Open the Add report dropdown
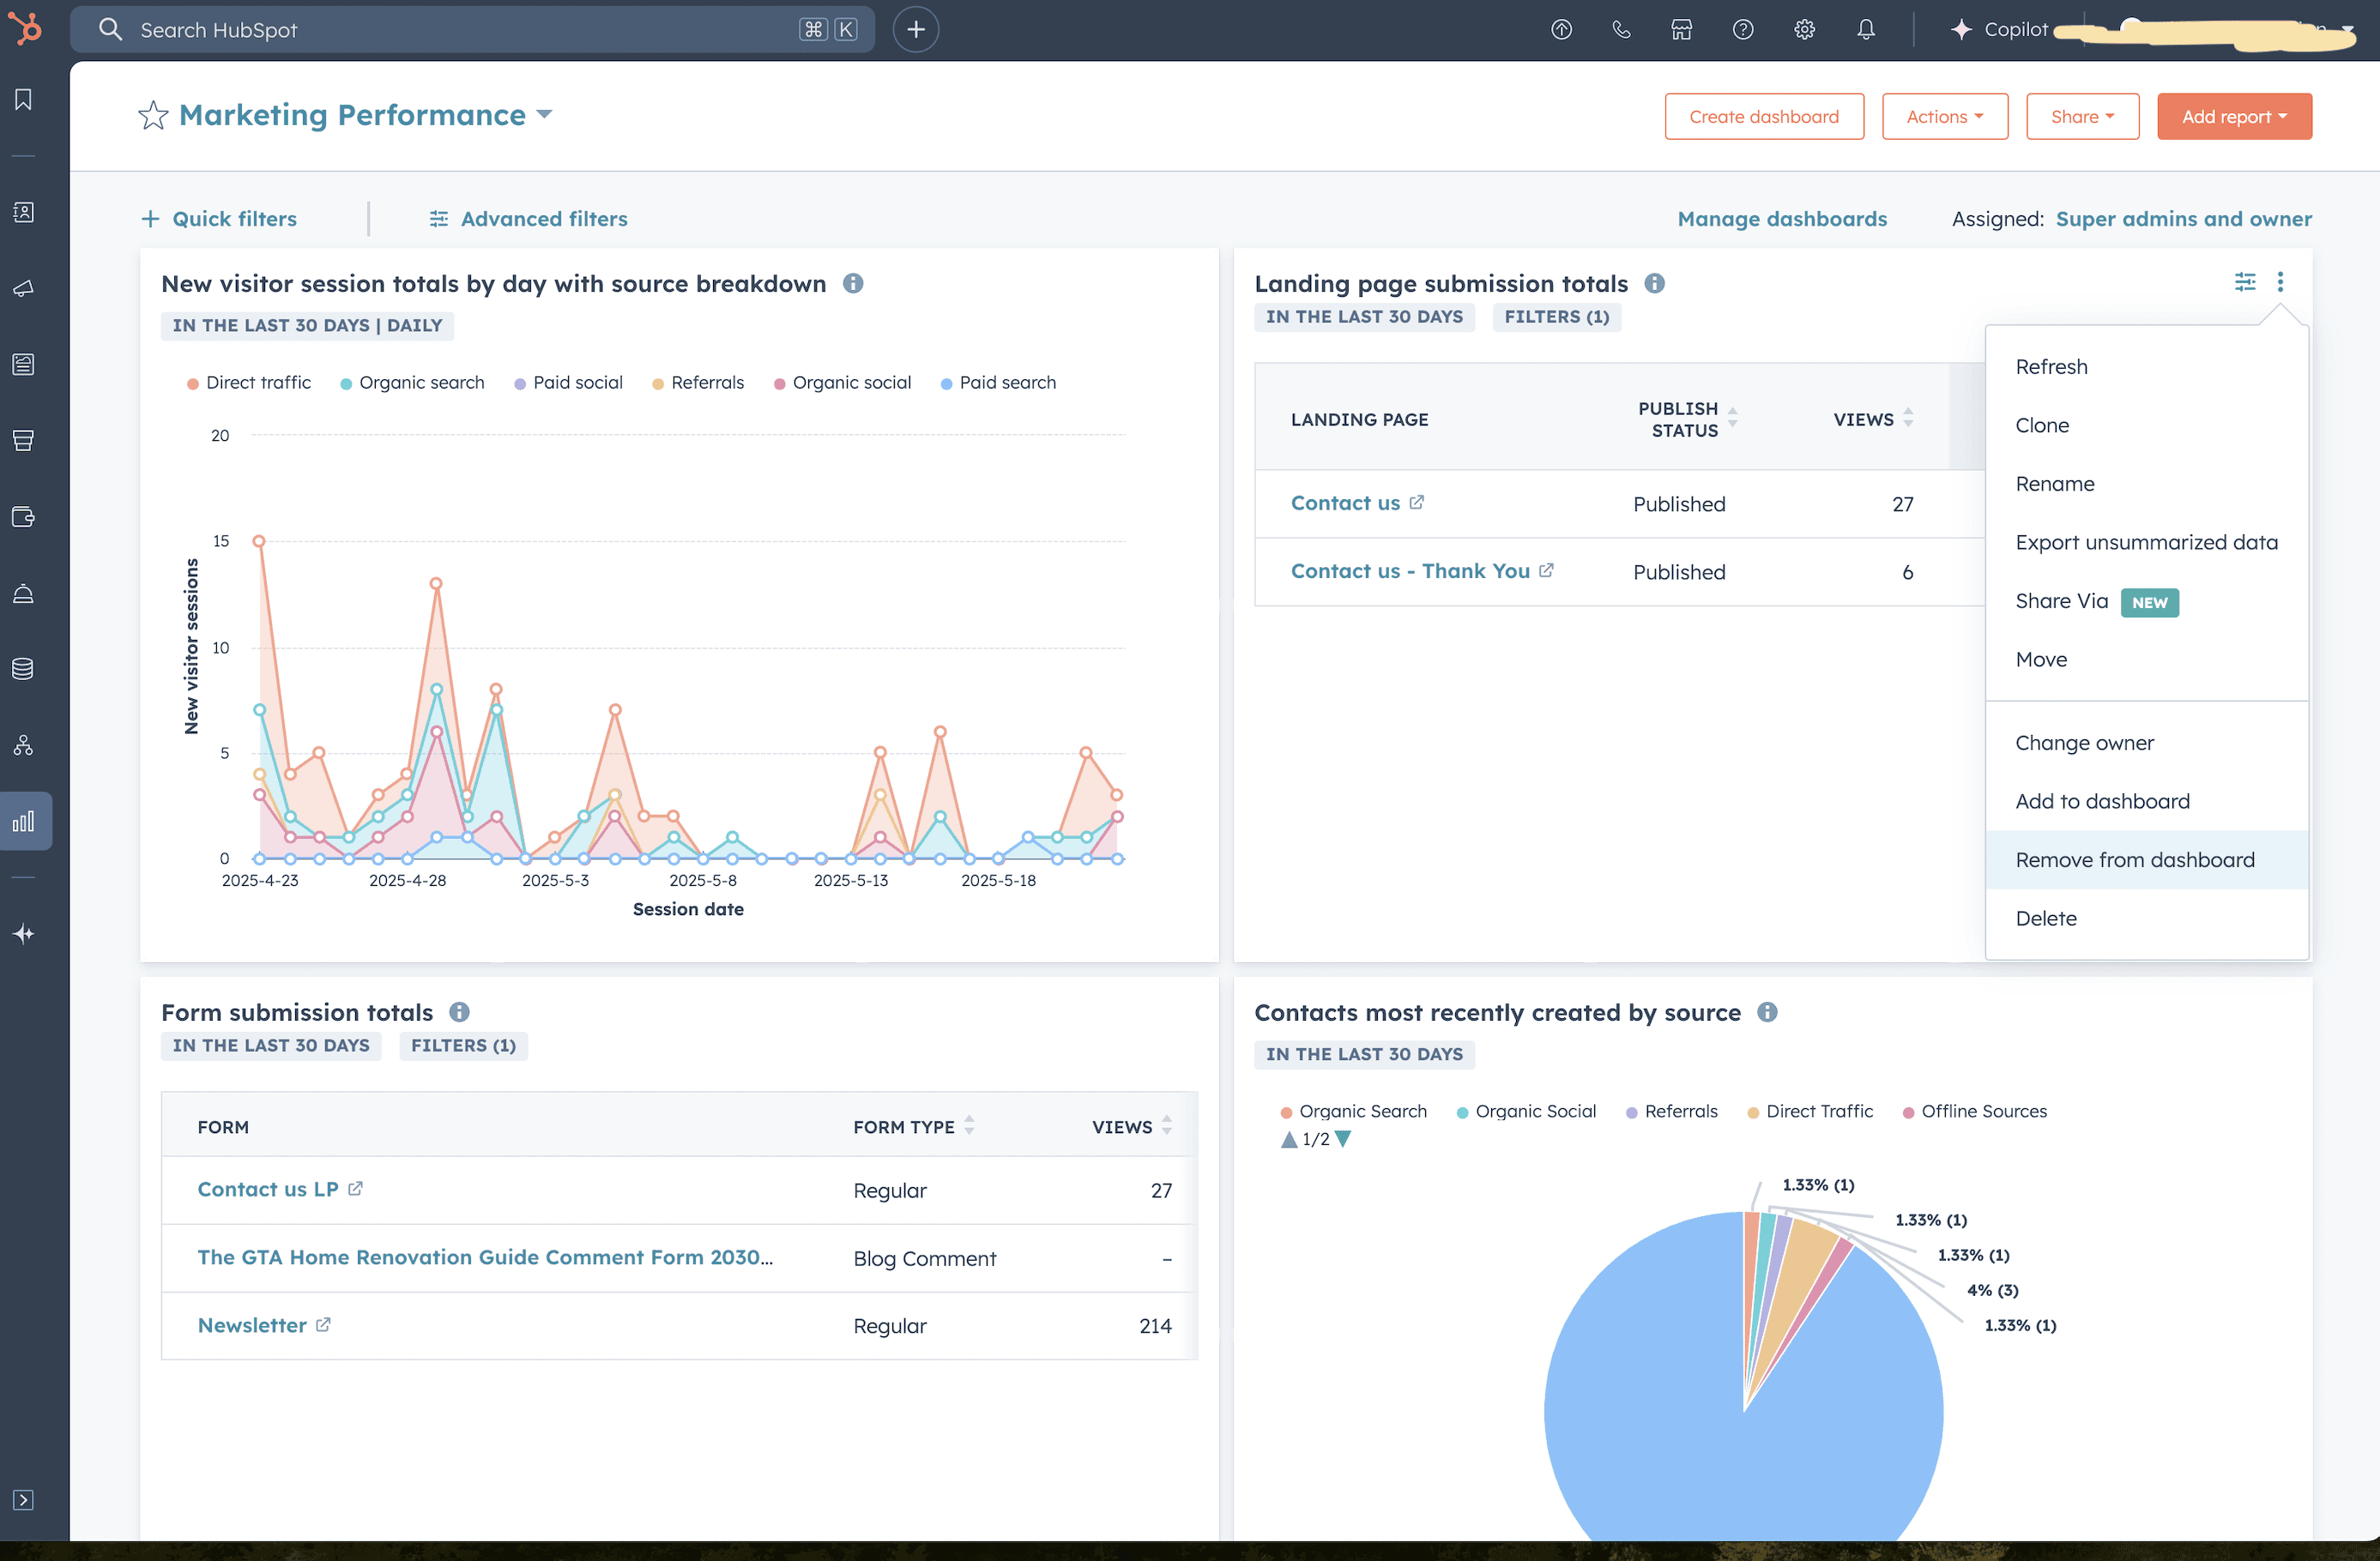The image size is (2380, 1561). pos(2233,117)
